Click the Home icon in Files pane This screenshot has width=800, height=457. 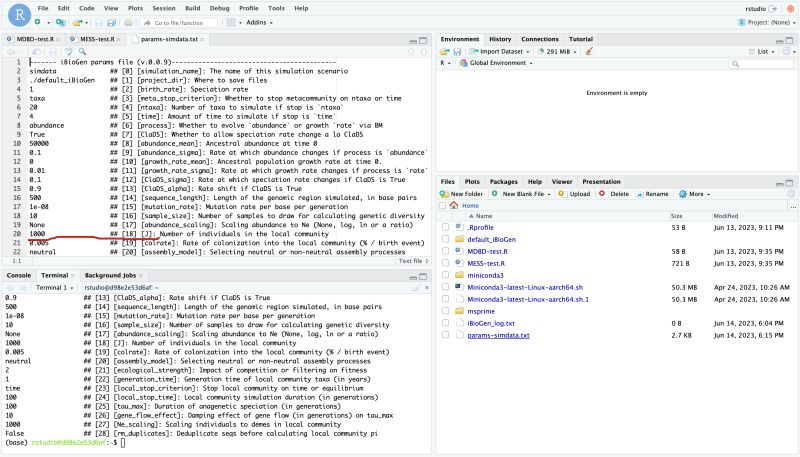pos(454,206)
